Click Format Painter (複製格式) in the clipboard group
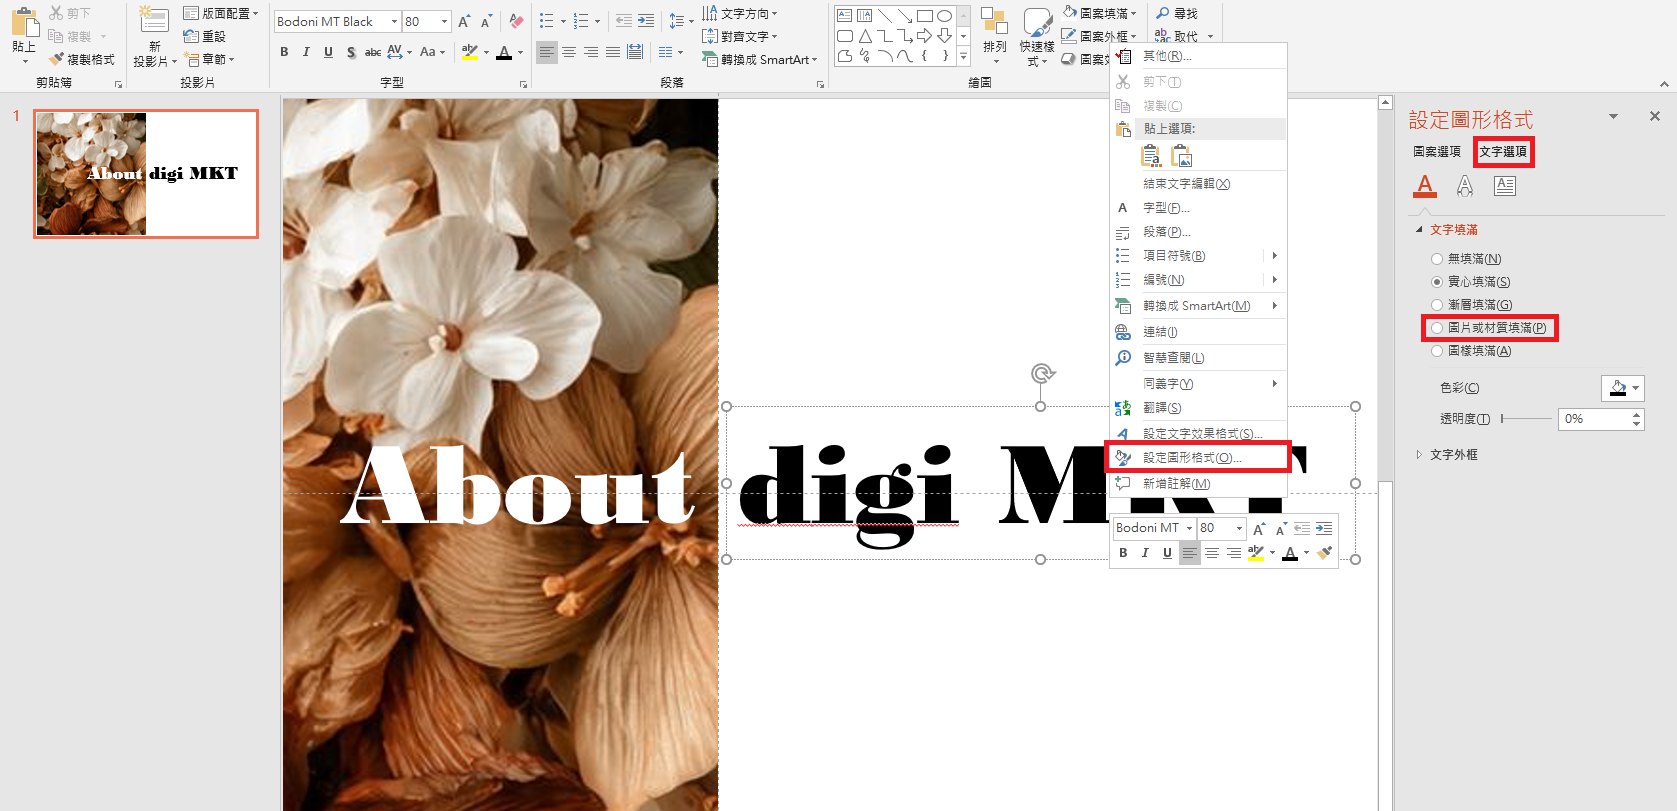 [82, 59]
